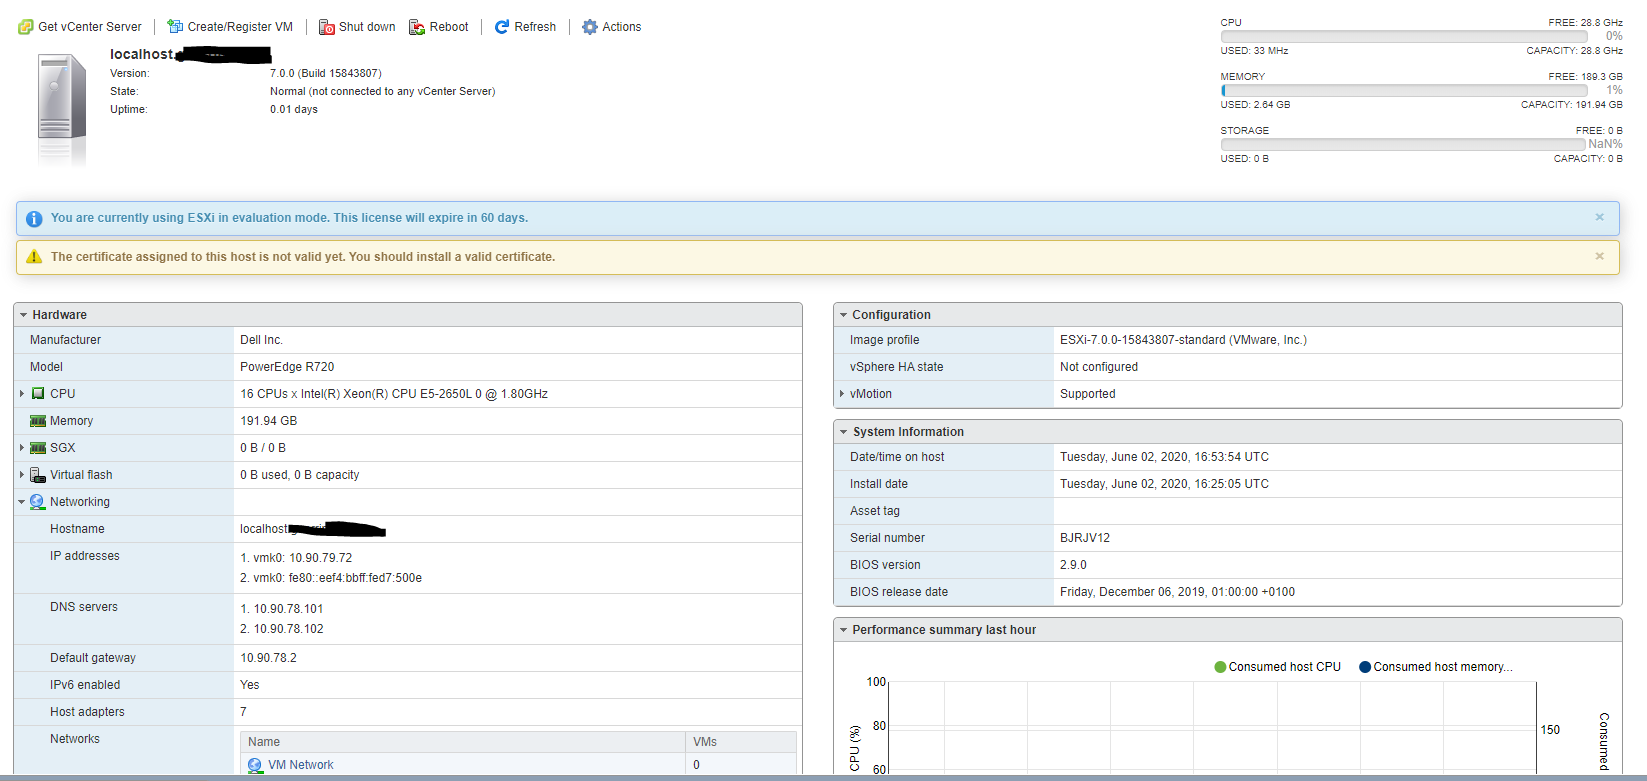
Task: Click the Storage usage bar
Action: pyautogui.click(x=1403, y=144)
